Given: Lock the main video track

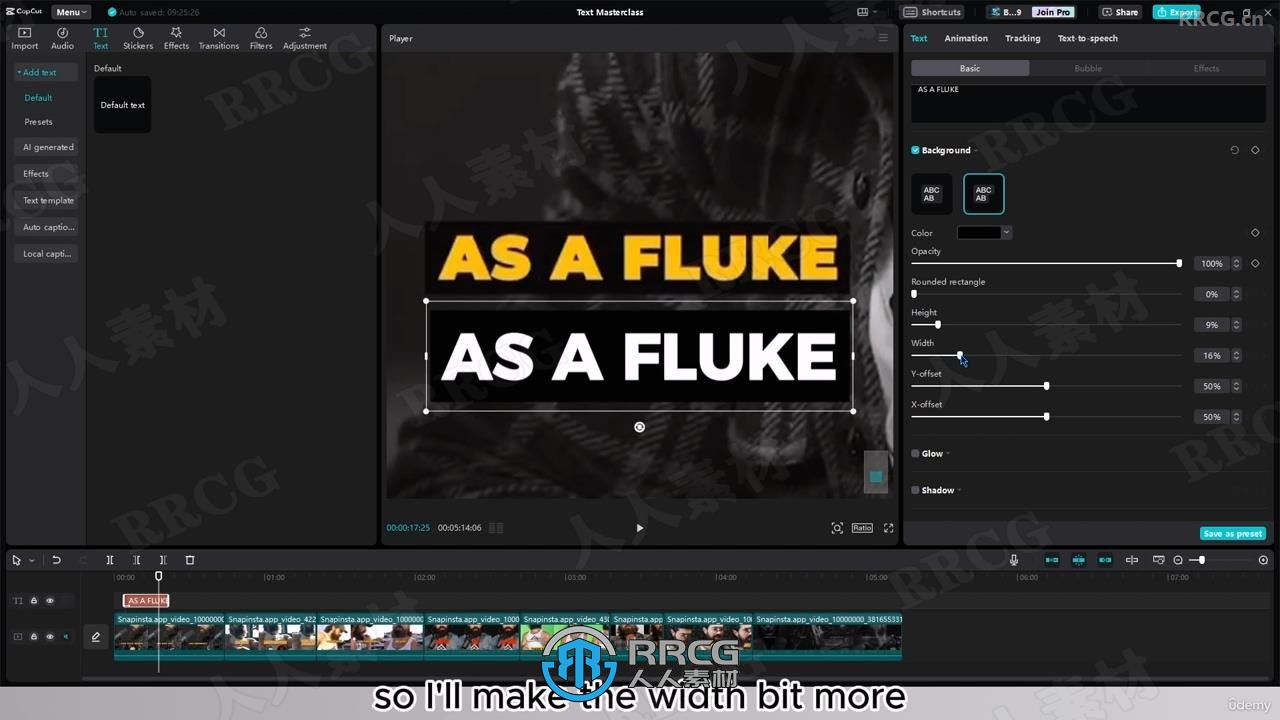Looking at the screenshot, I should point(34,636).
